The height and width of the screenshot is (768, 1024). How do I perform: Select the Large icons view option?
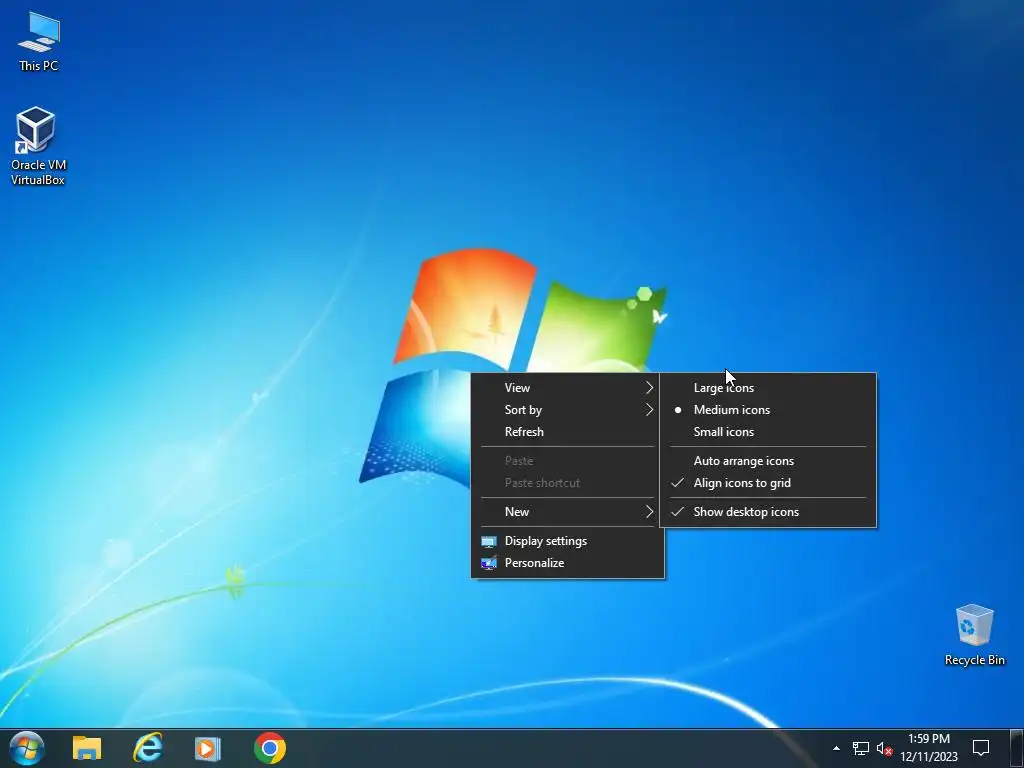click(x=768, y=388)
